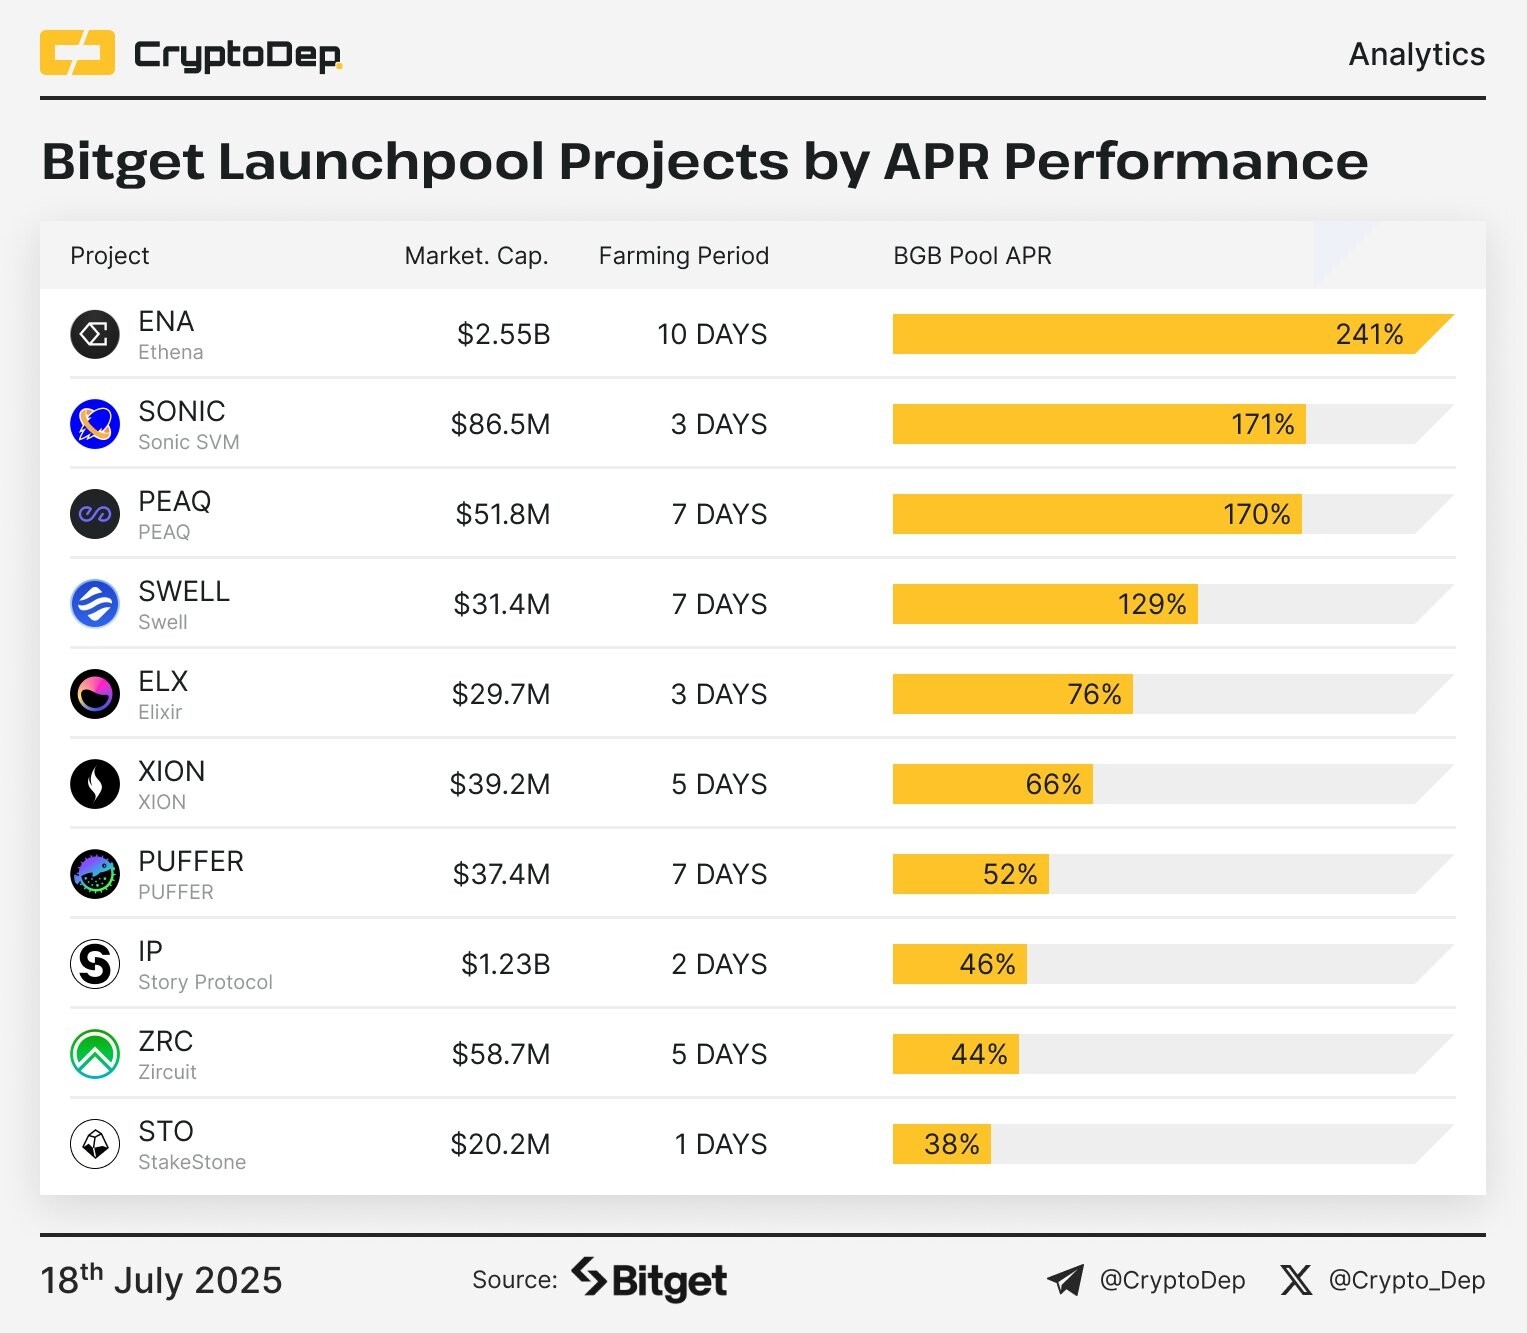Click the PEAQ project icon
The height and width of the screenshot is (1333, 1527).
[x=95, y=514]
